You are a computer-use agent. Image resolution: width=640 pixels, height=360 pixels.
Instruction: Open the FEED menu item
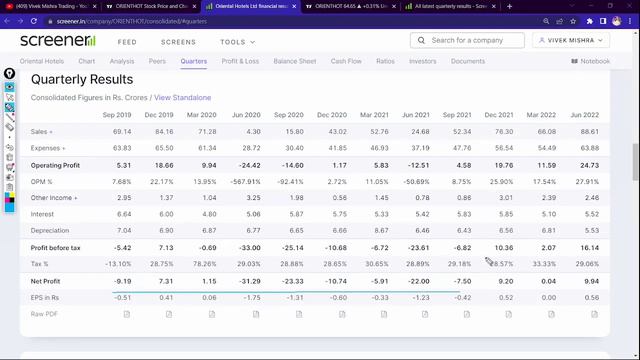click(127, 42)
